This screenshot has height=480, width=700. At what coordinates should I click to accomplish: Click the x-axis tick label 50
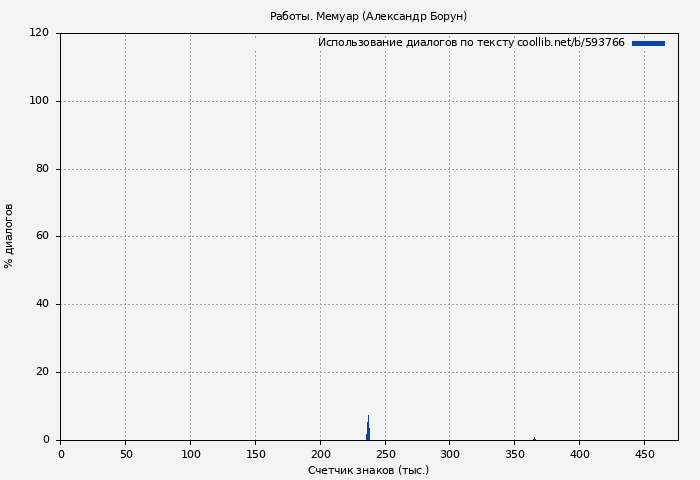pyautogui.click(x=125, y=454)
